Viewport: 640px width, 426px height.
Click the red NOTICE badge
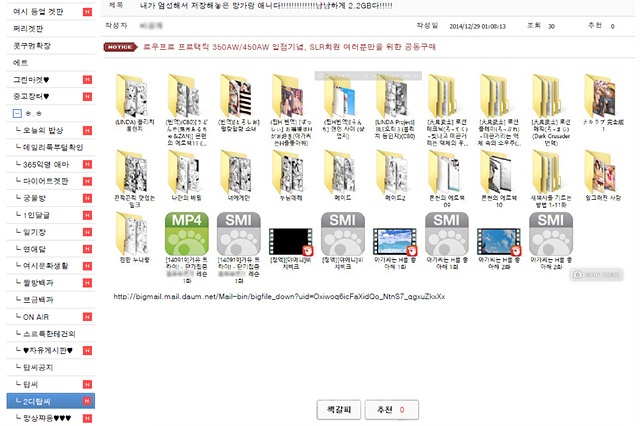[120, 47]
